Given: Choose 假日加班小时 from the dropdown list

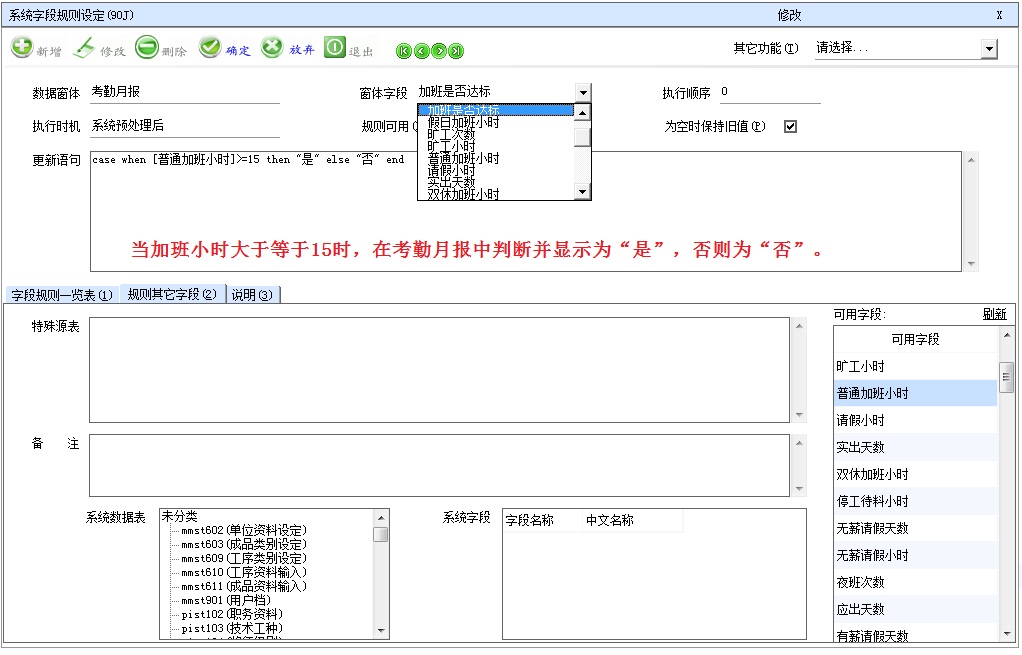Looking at the screenshot, I should pyautogui.click(x=463, y=123).
